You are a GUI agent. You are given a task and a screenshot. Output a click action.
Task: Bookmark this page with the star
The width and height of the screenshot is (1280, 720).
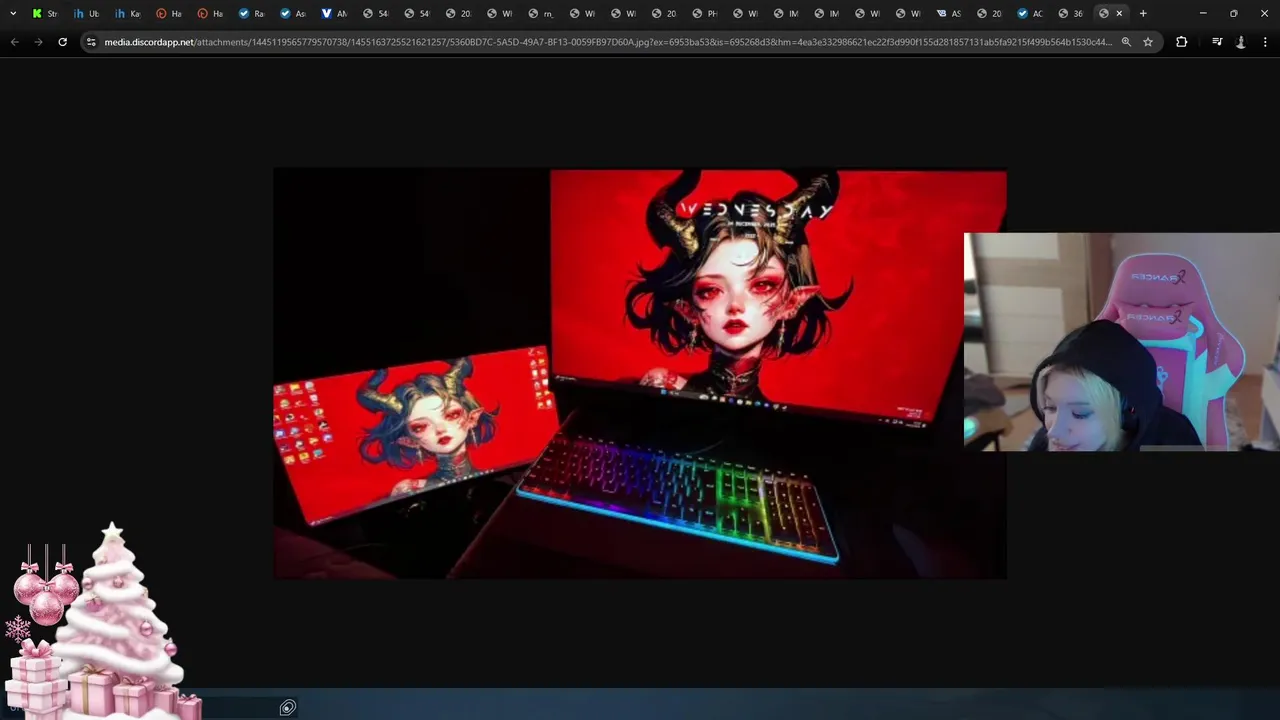coord(1148,42)
